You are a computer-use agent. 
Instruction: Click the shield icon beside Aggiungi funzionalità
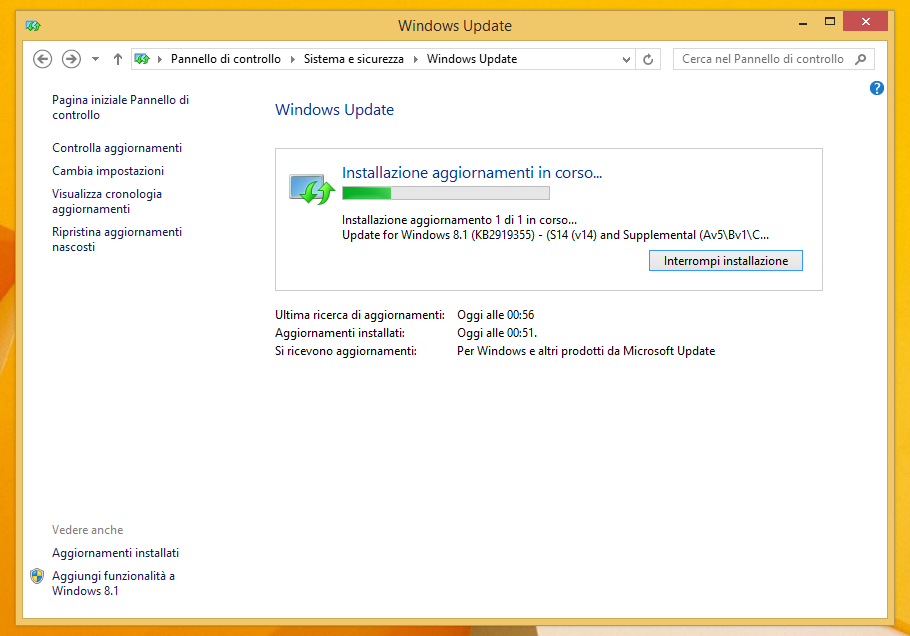[37, 576]
